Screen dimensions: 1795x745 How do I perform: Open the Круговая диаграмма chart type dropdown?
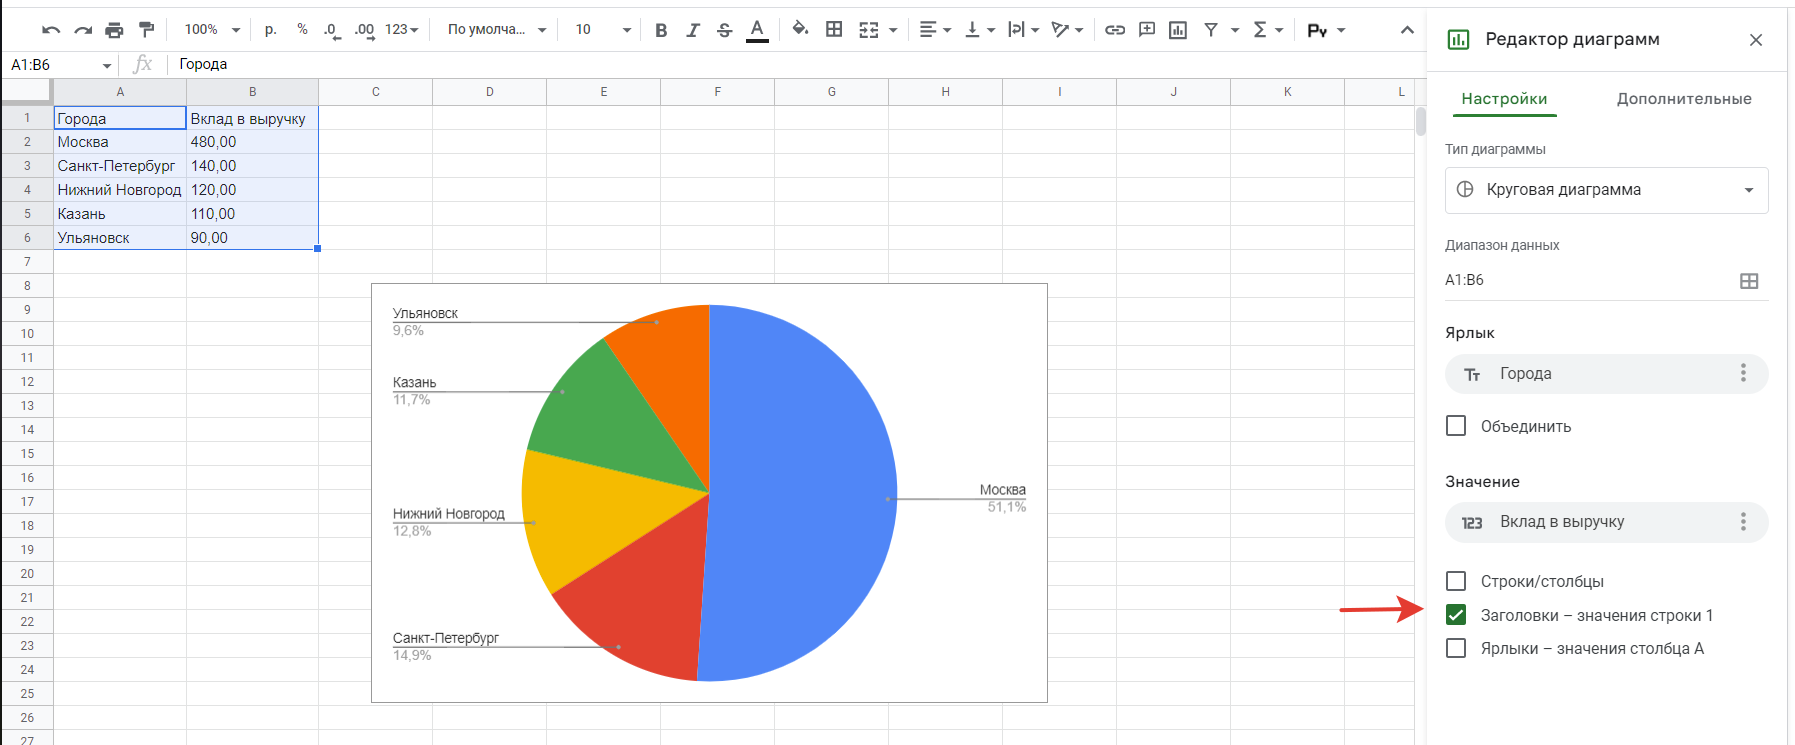point(1606,190)
